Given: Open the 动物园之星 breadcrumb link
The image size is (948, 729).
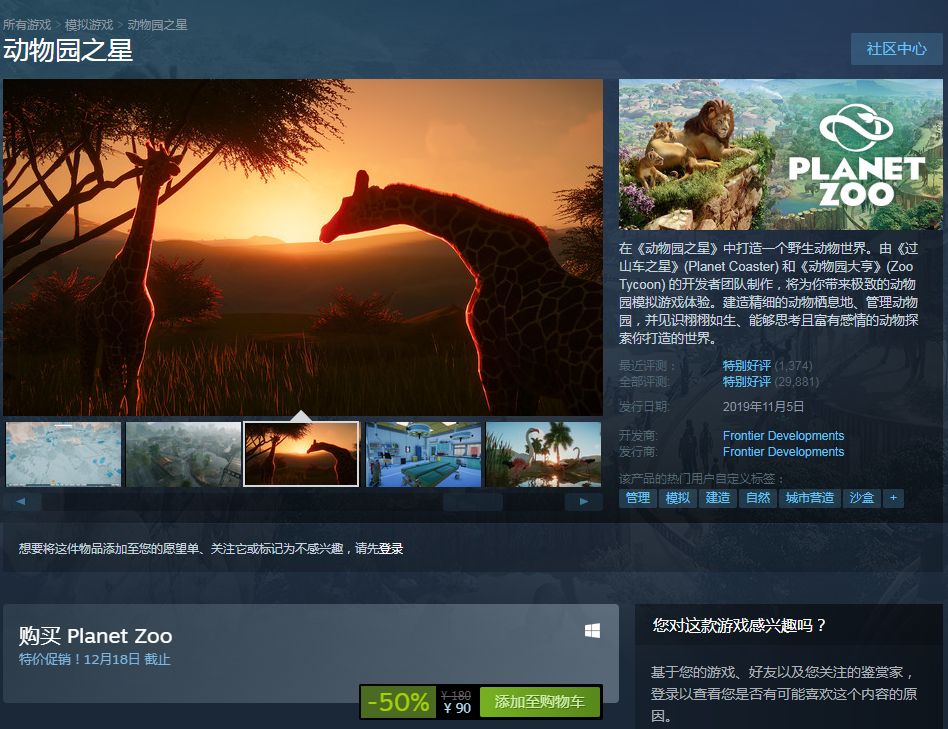Looking at the screenshot, I should (157, 25).
